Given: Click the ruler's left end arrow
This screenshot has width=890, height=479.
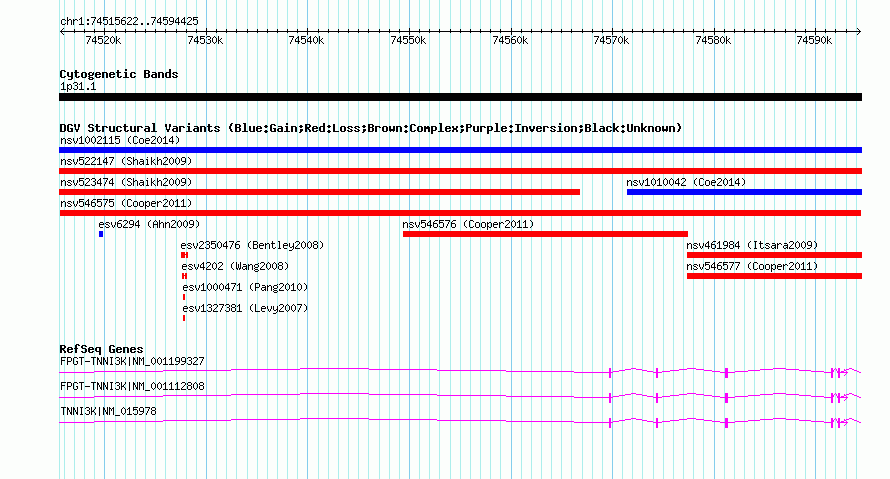Looking at the screenshot, I should [x=62, y=32].
